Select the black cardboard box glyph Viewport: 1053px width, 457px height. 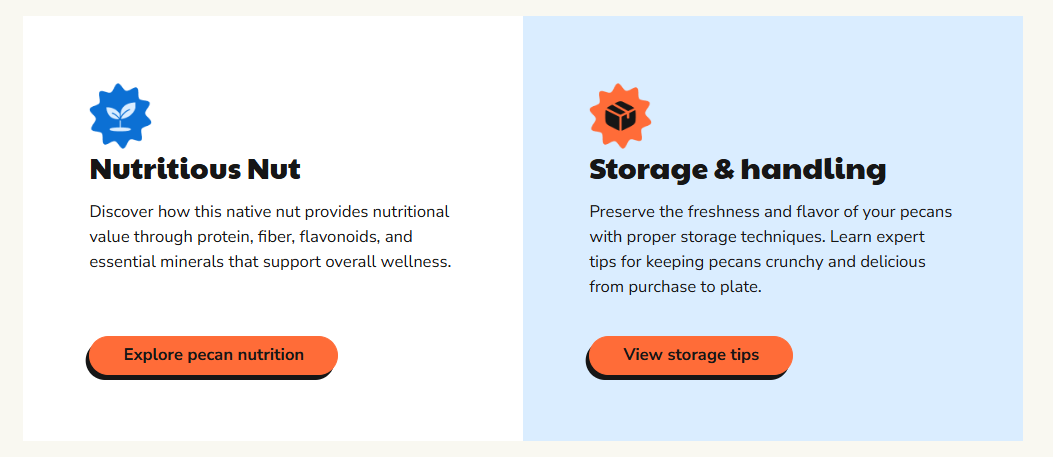click(x=620, y=116)
